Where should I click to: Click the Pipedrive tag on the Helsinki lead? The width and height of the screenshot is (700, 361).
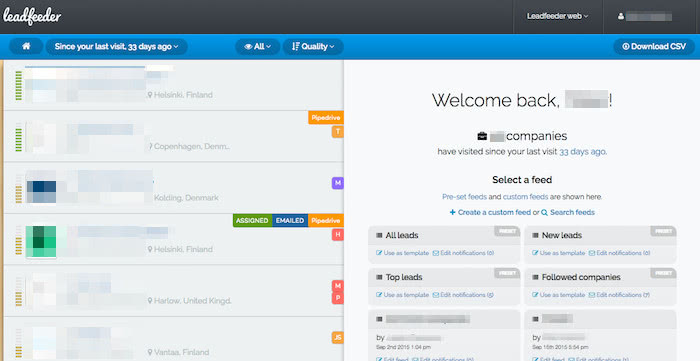click(326, 220)
